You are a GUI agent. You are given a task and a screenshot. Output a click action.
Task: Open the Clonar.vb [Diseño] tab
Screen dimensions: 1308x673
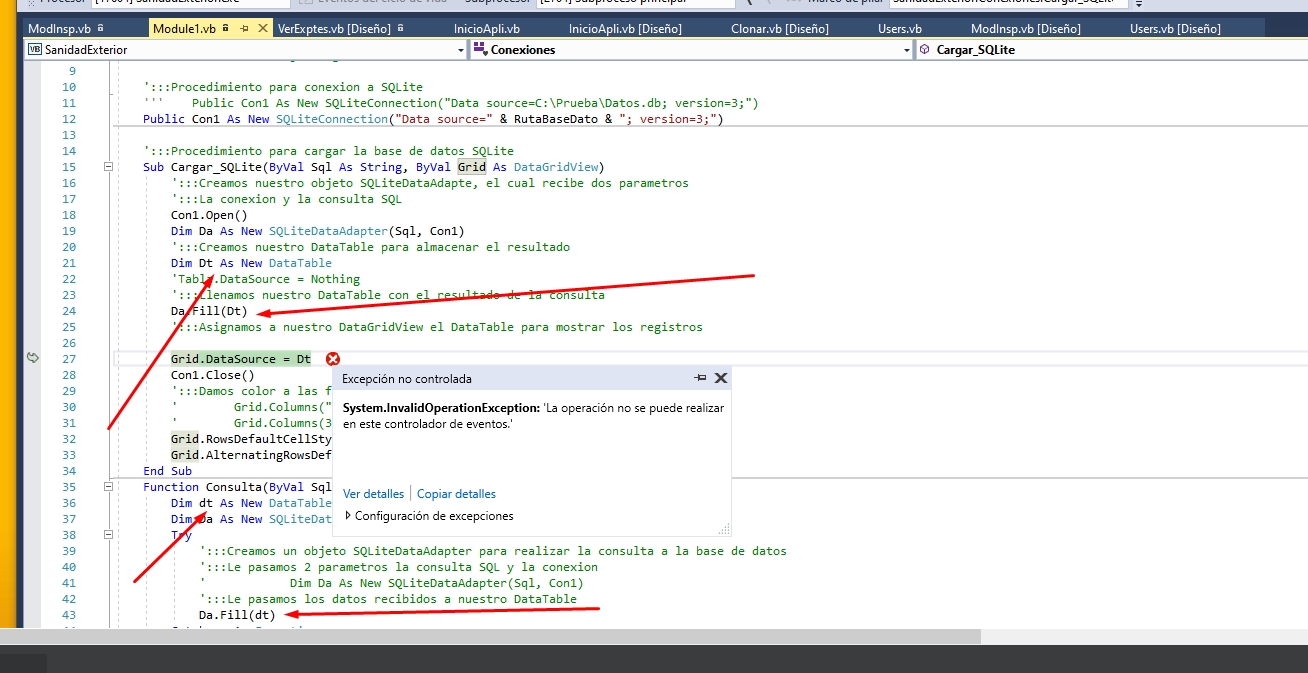[x=779, y=29]
